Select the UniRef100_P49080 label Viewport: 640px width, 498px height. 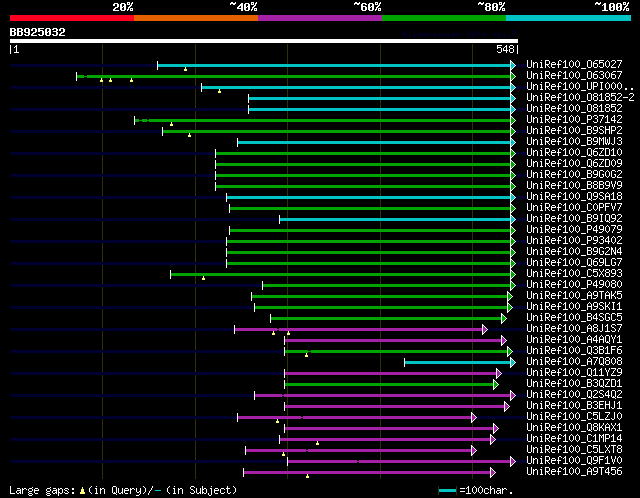coord(574,285)
